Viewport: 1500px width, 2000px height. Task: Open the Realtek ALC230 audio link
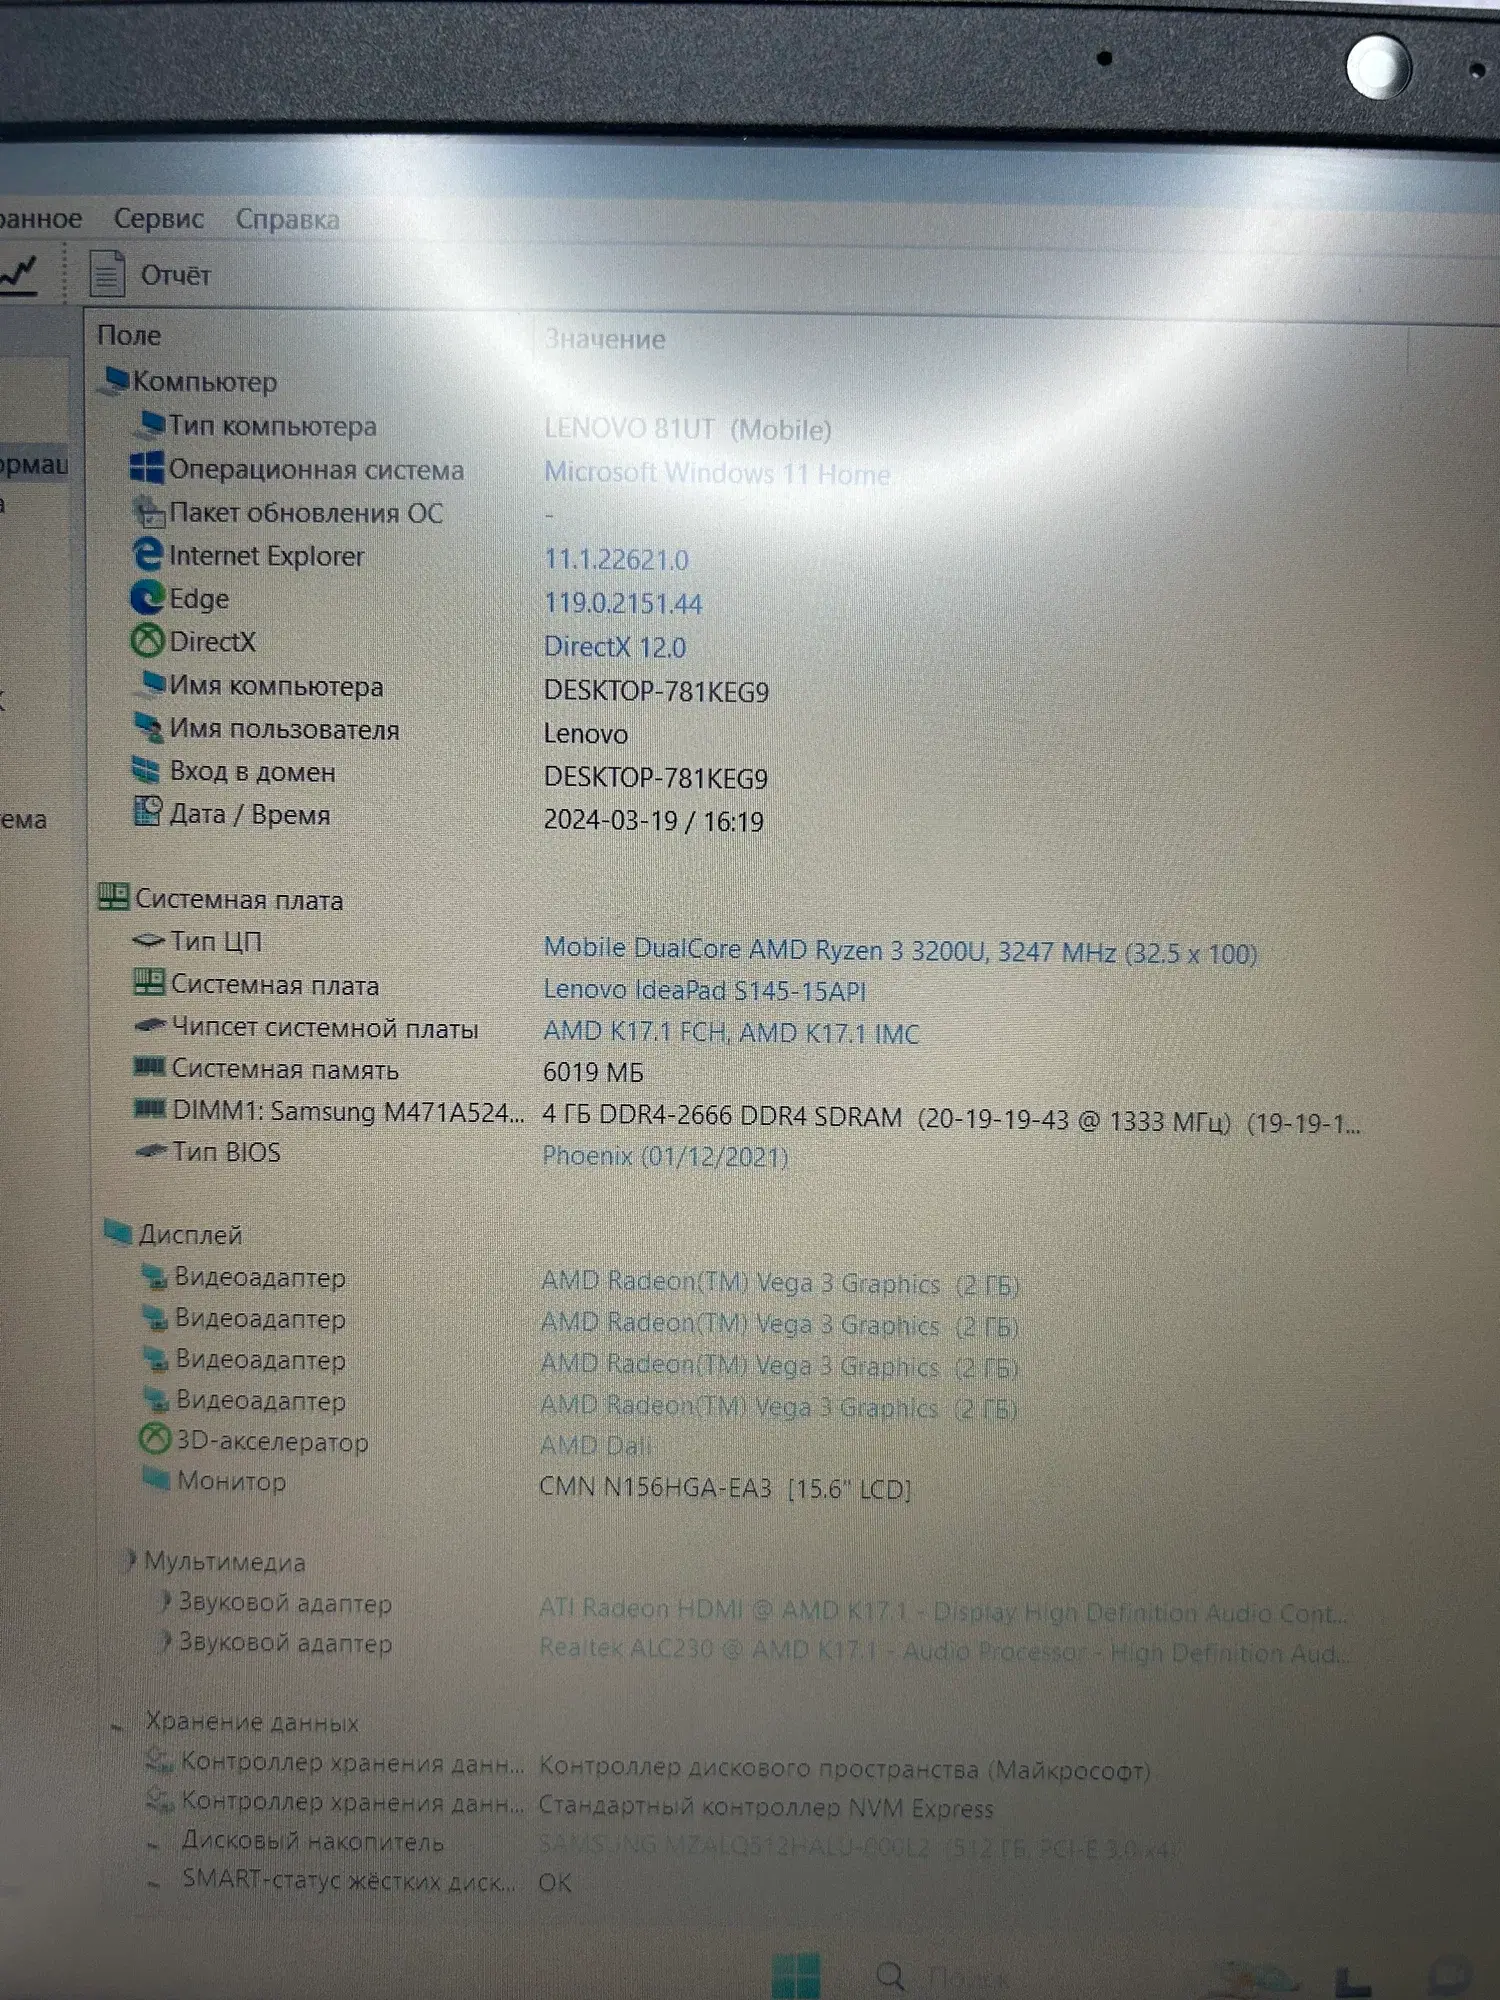[x=945, y=1651]
